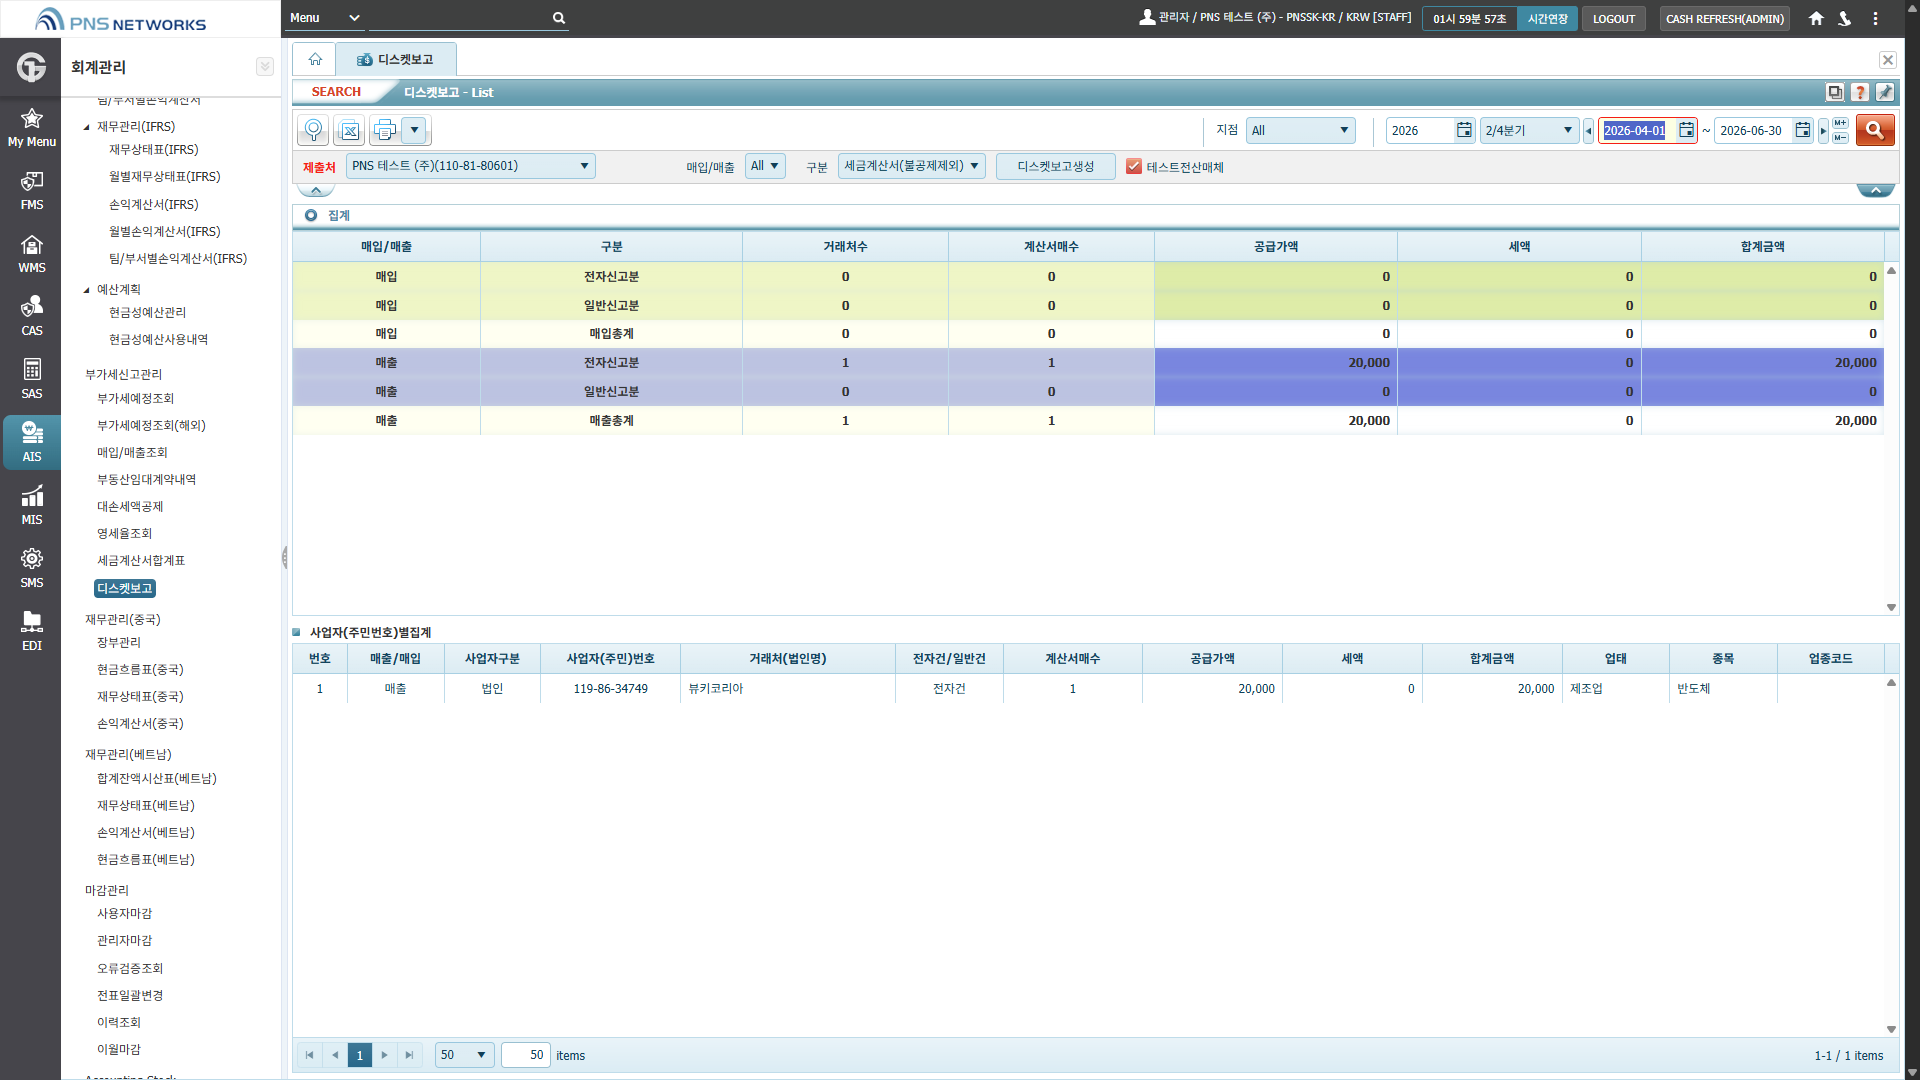Open the SAS calculator module

point(31,379)
